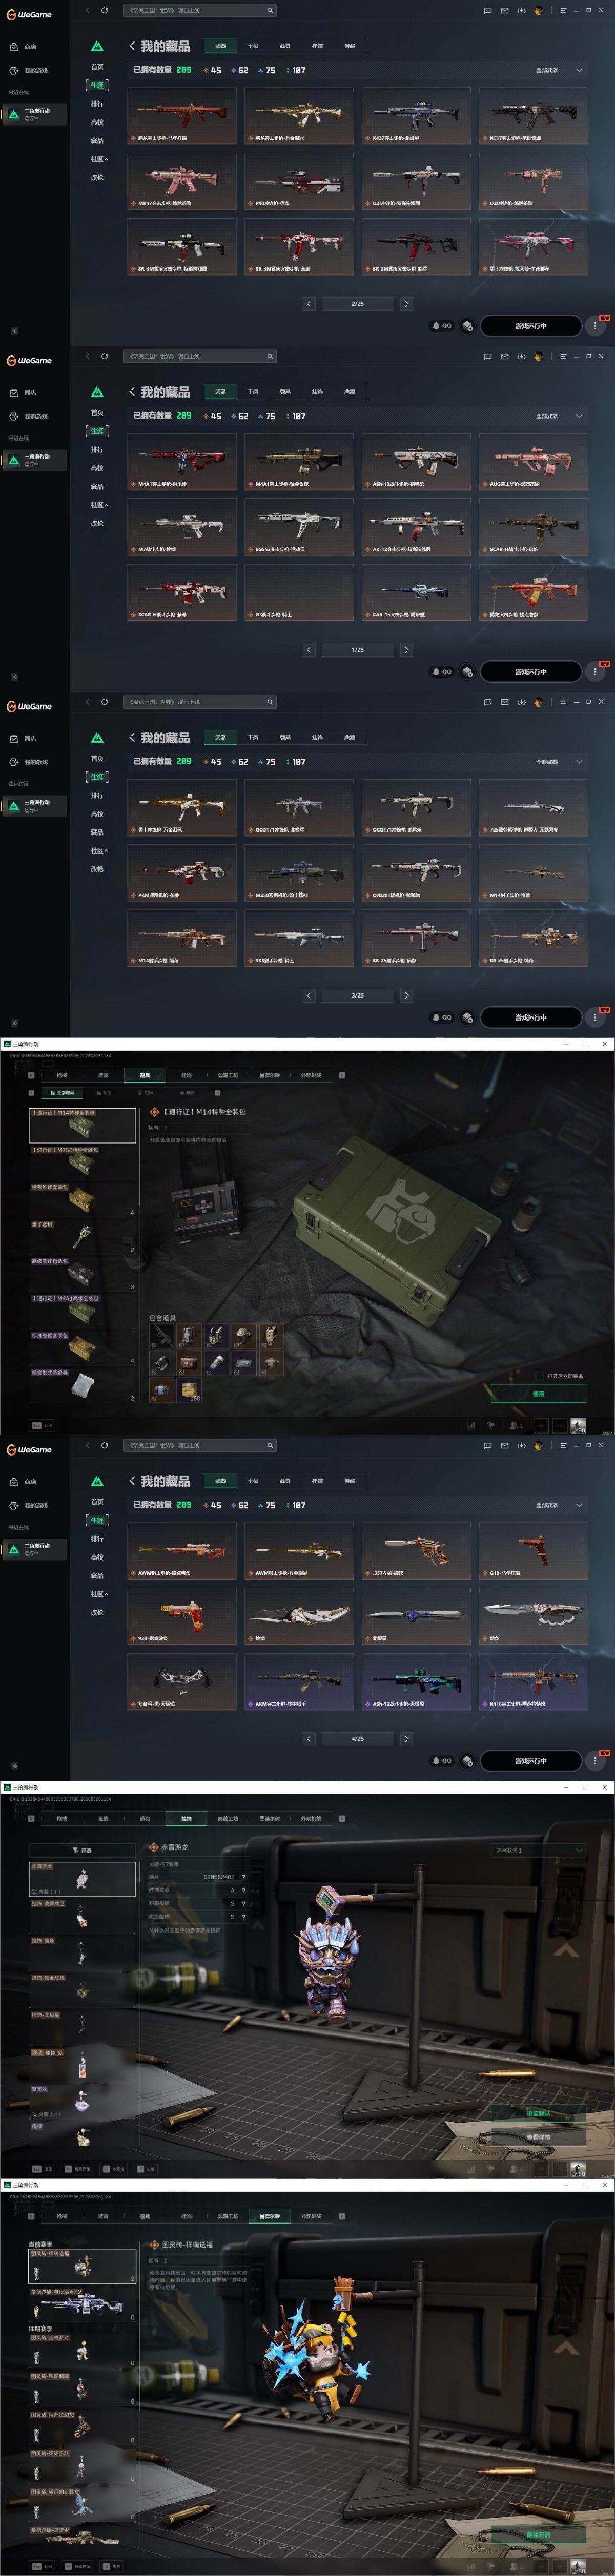Select the AUG突击步枪 weapon card
Screen dimensions: 615x2576
click(532, 462)
